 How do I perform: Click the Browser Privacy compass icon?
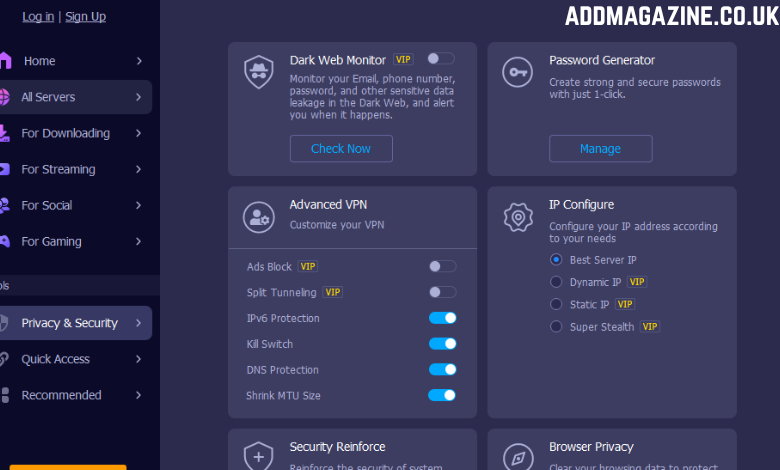point(518,456)
